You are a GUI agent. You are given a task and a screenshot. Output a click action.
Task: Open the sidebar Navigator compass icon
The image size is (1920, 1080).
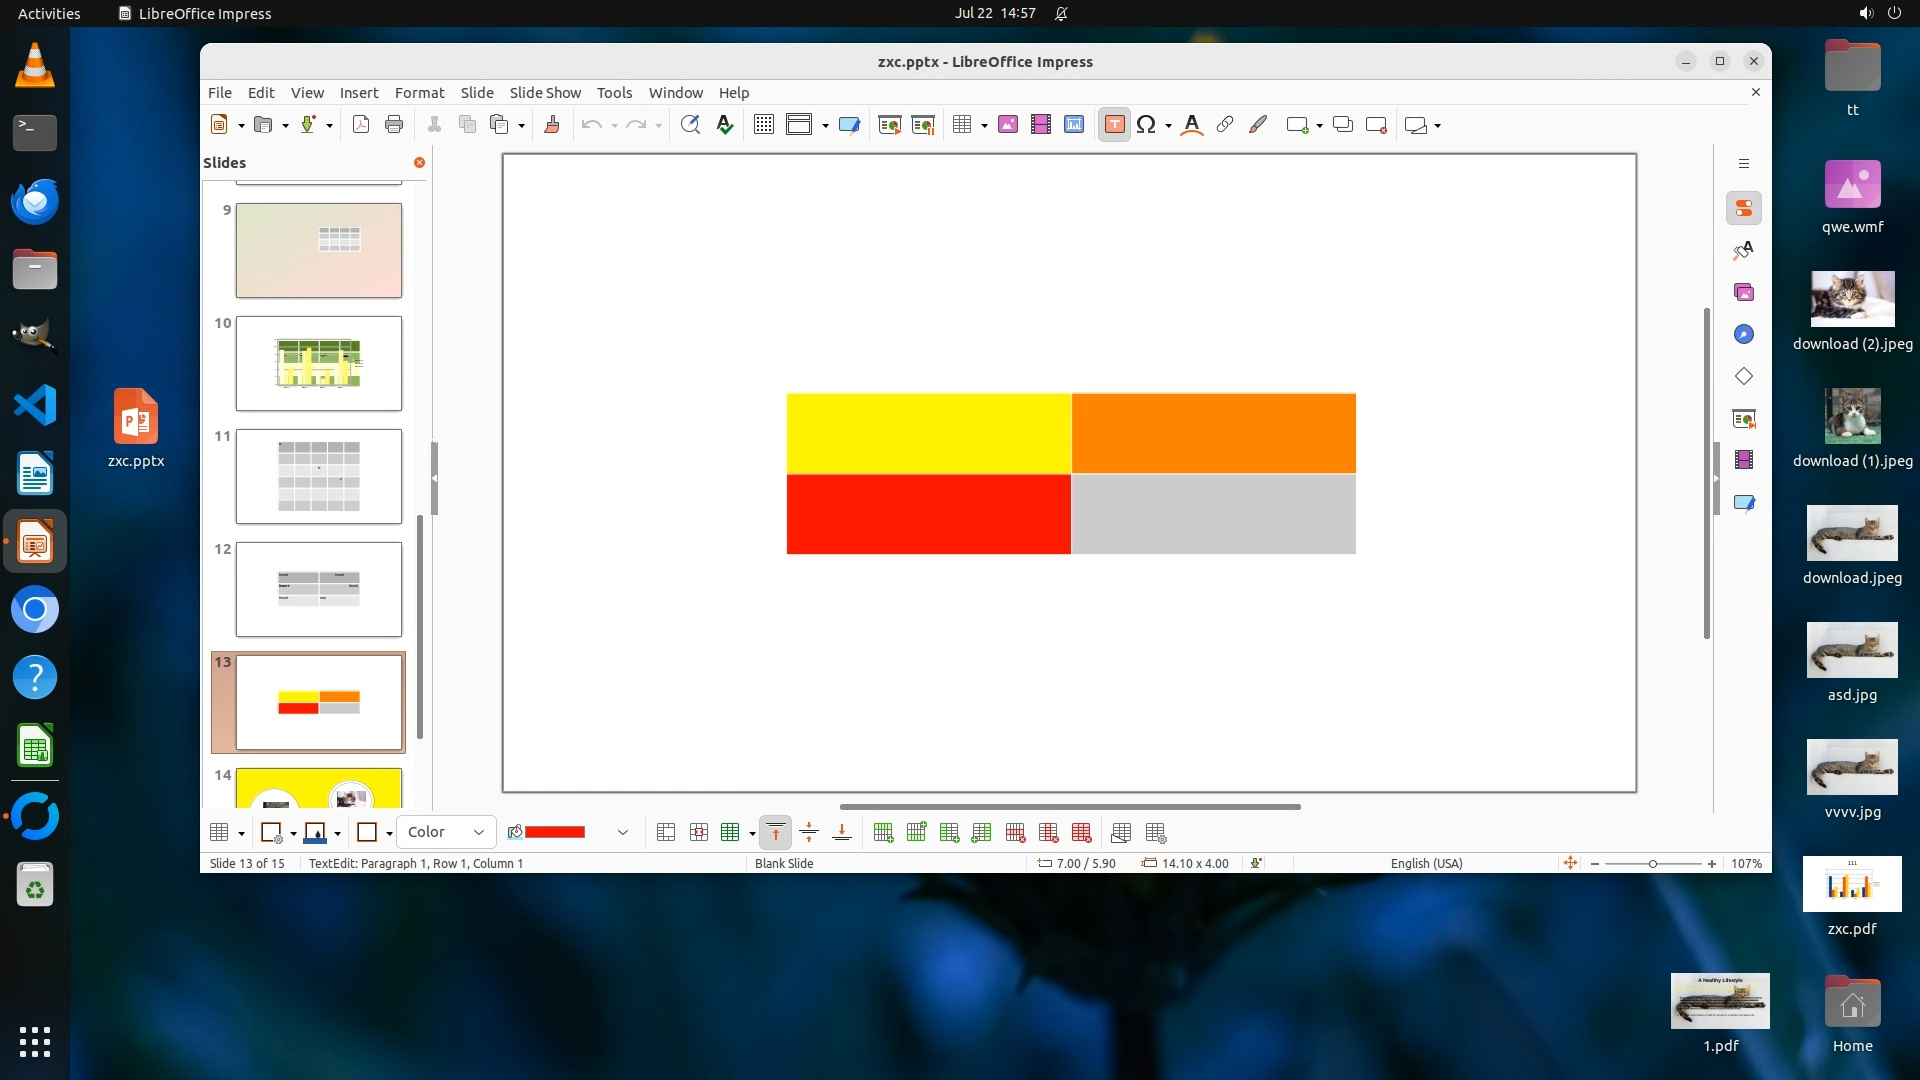pyautogui.click(x=1744, y=335)
